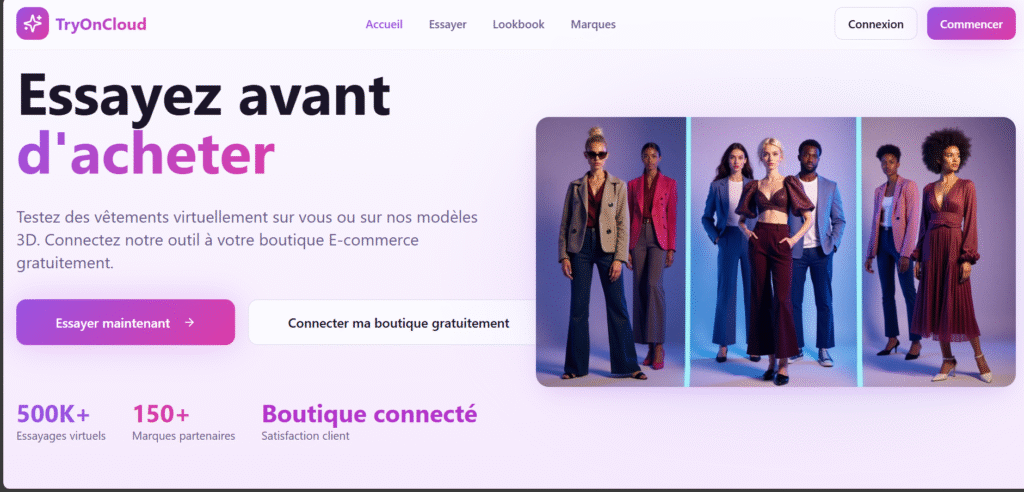Click the arrow icon in Essayer maintenant
This screenshot has height=492, width=1024.
pos(189,323)
